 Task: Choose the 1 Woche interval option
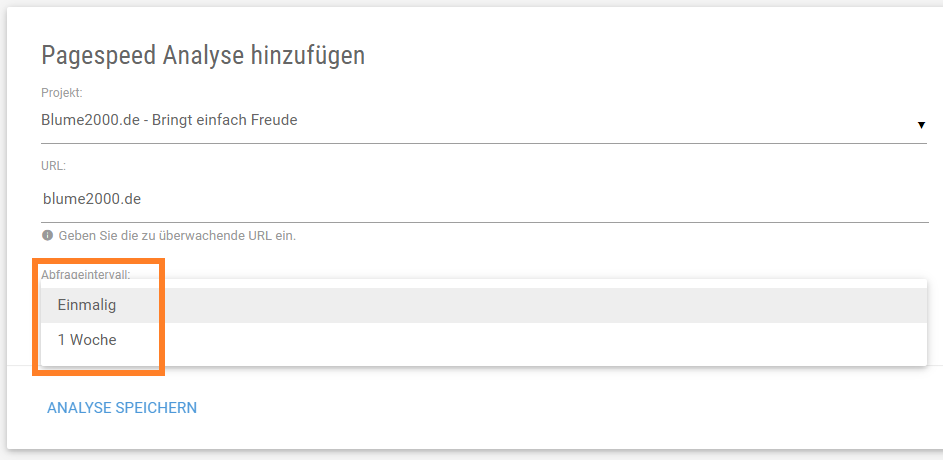coord(484,340)
